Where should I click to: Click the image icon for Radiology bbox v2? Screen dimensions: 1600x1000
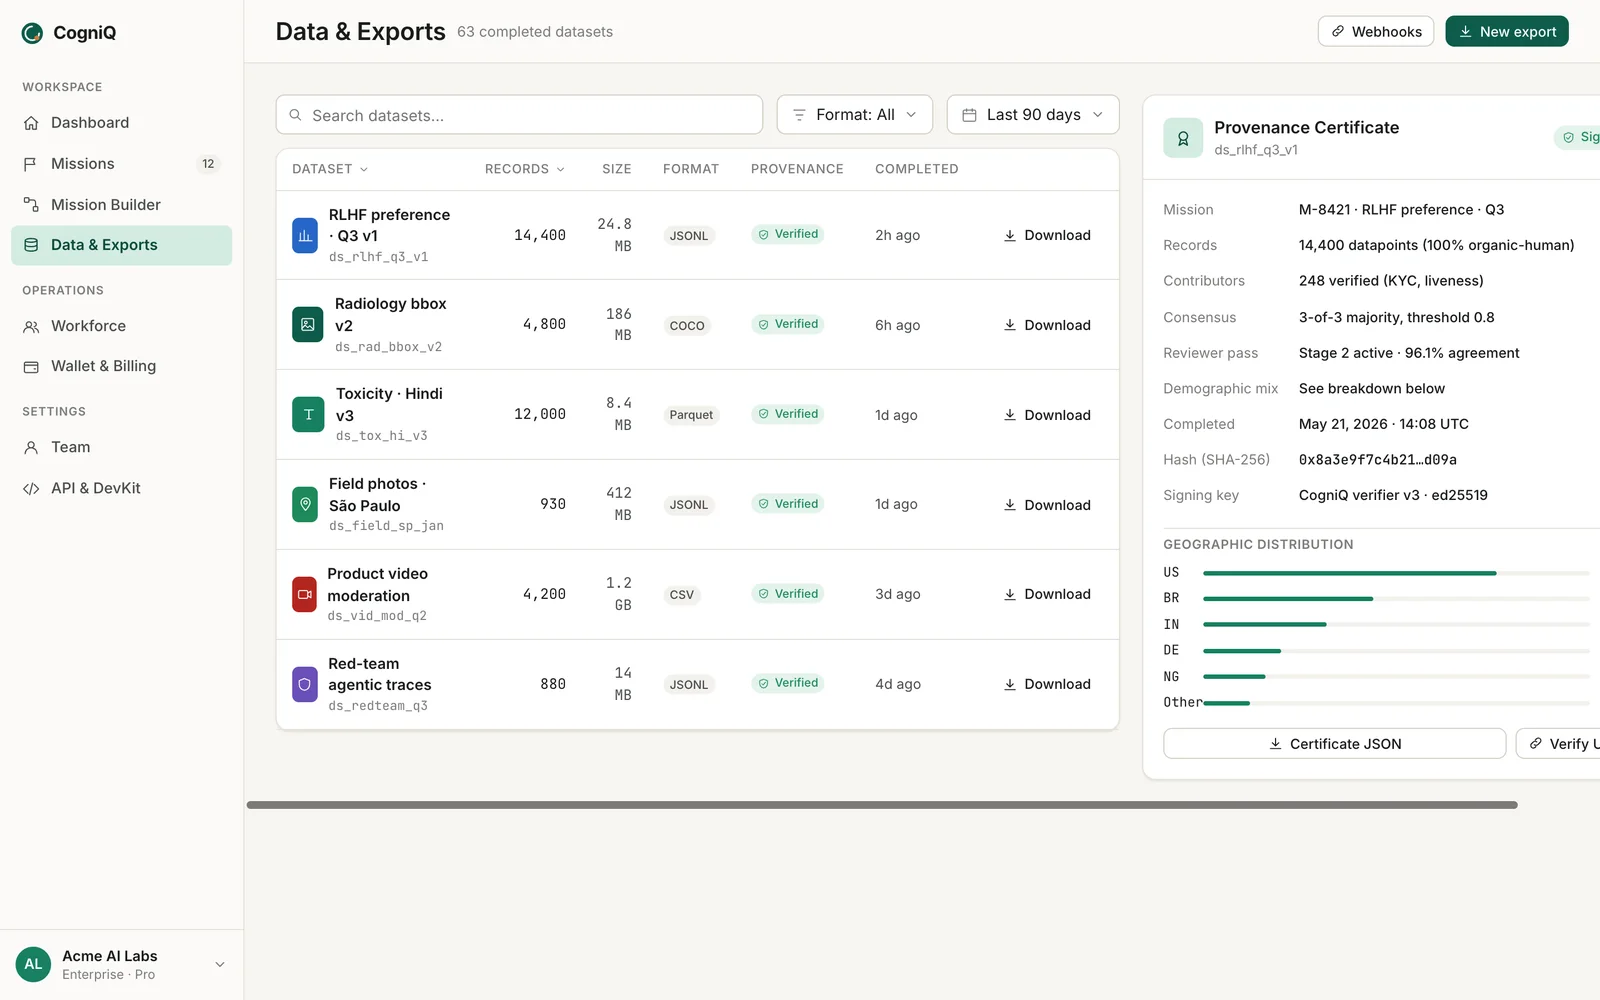[308, 325]
